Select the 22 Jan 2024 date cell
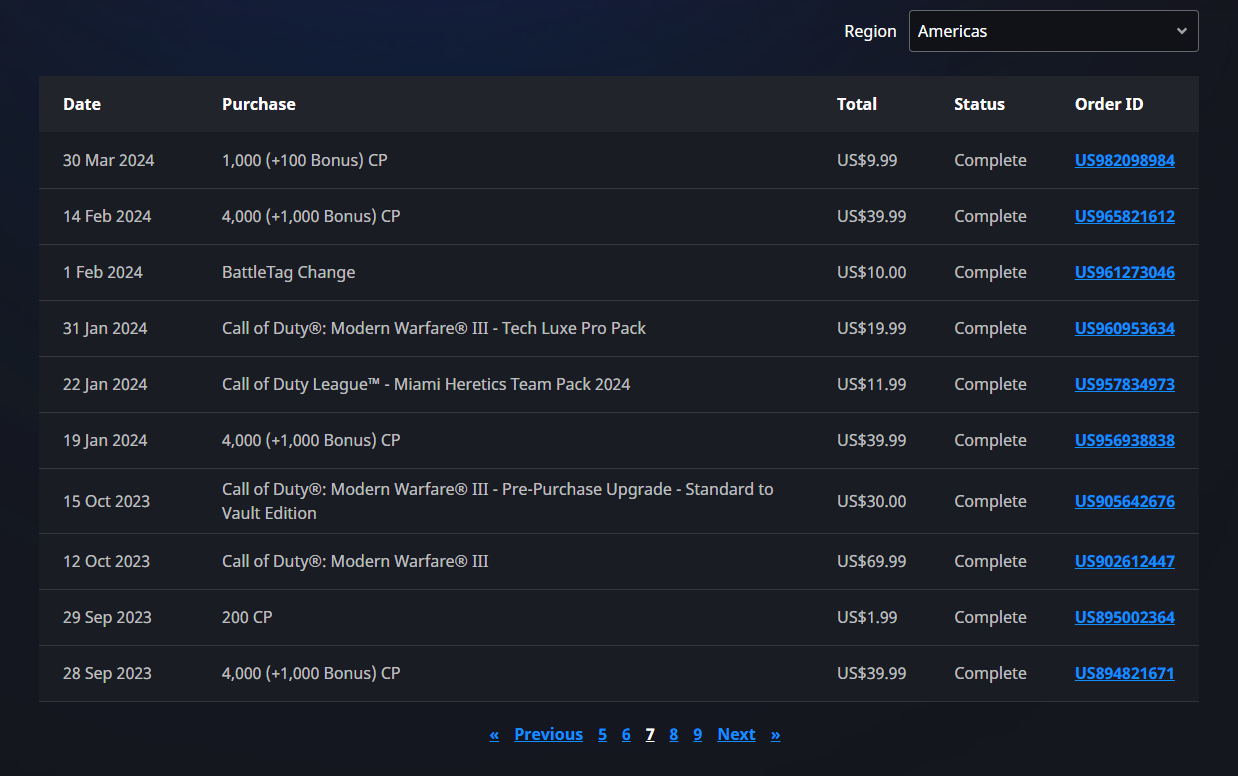Viewport: 1238px width, 776px height. [x=105, y=384]
